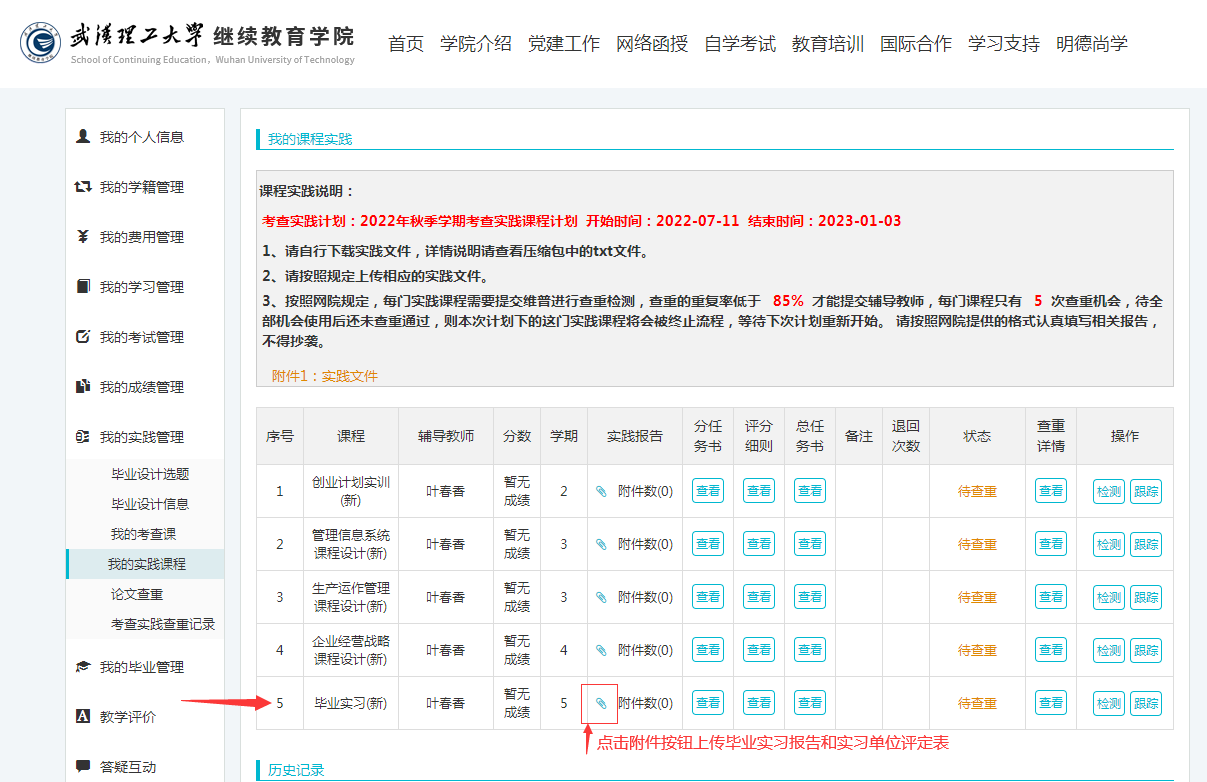This screenshot has width=1207, height=782.
Task: Click the speech bubble icon beside 答疑互动
Action: (83, 767)
